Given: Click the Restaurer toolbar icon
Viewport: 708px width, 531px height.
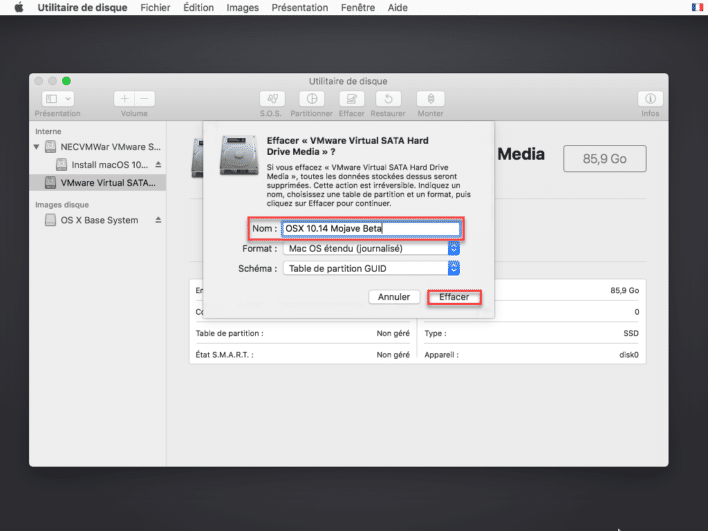Looking at the screenshot, I should (x=388, y=98).
